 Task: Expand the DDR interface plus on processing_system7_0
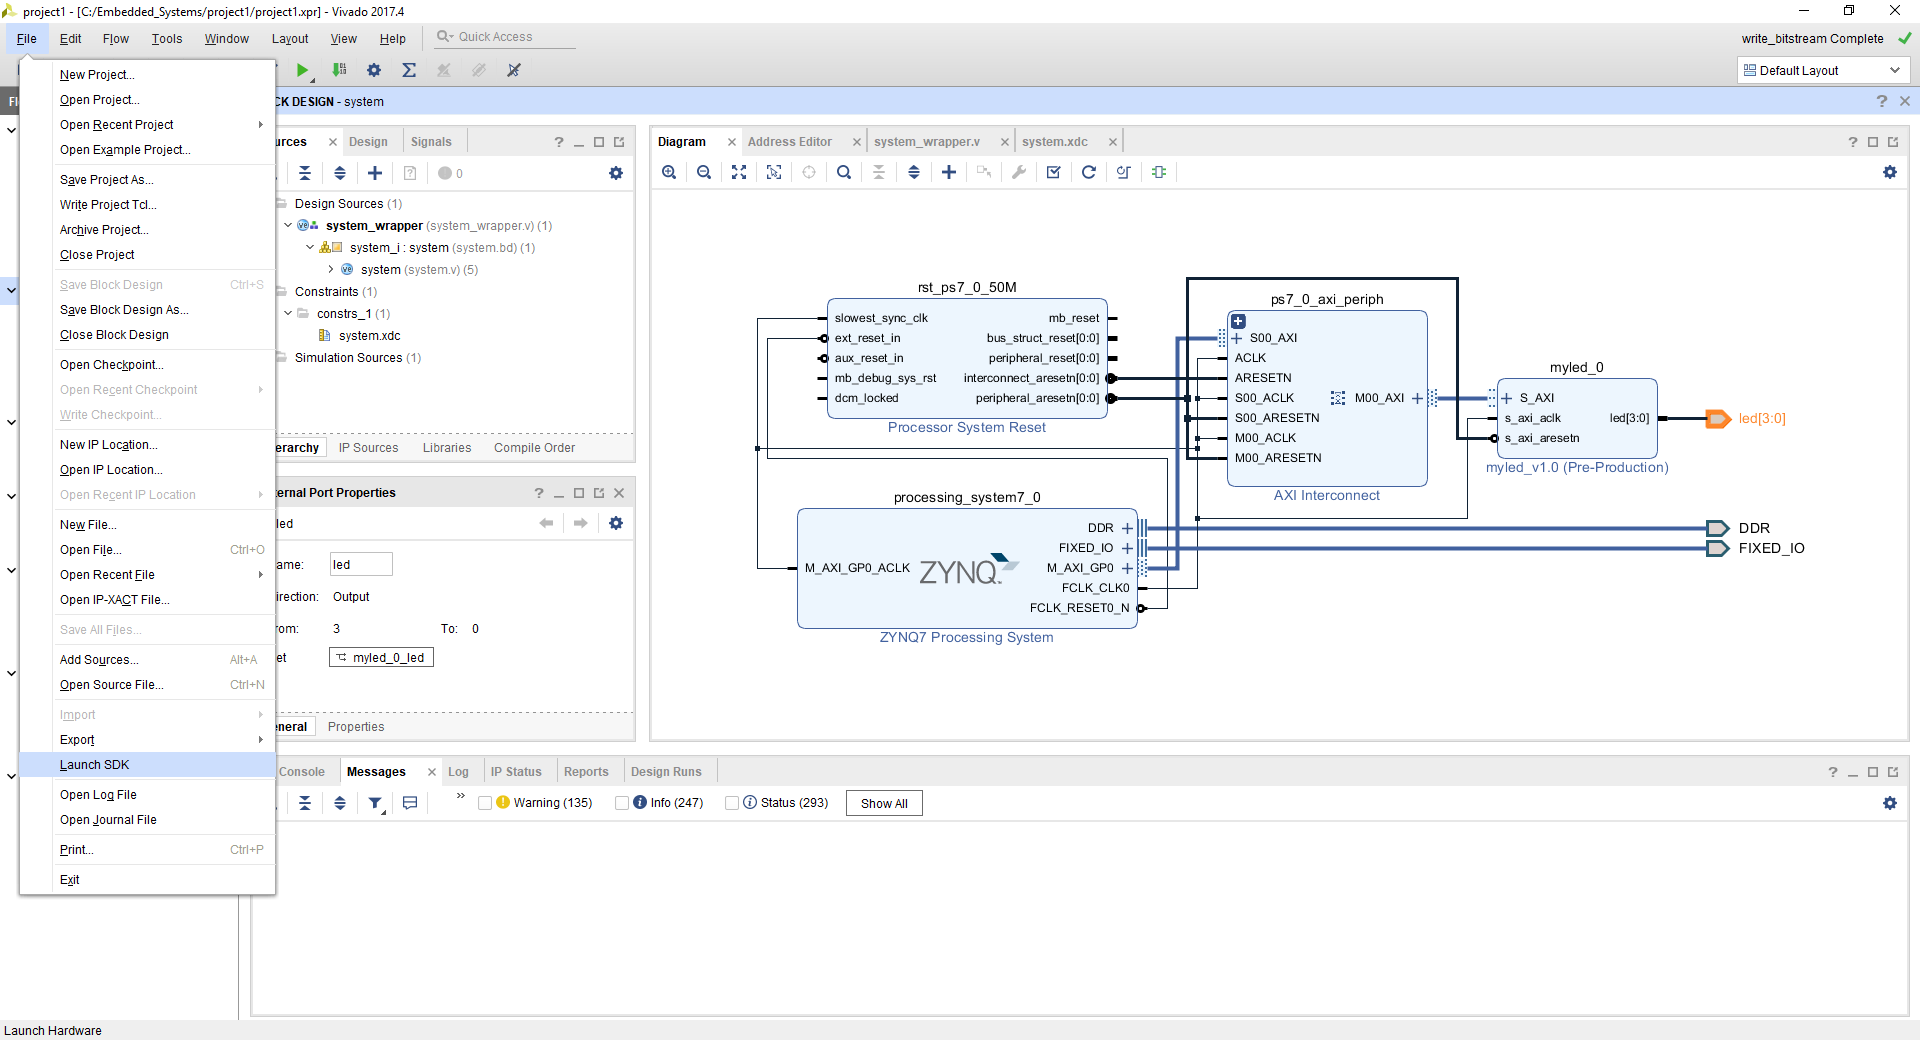[x=1127, y=528]
